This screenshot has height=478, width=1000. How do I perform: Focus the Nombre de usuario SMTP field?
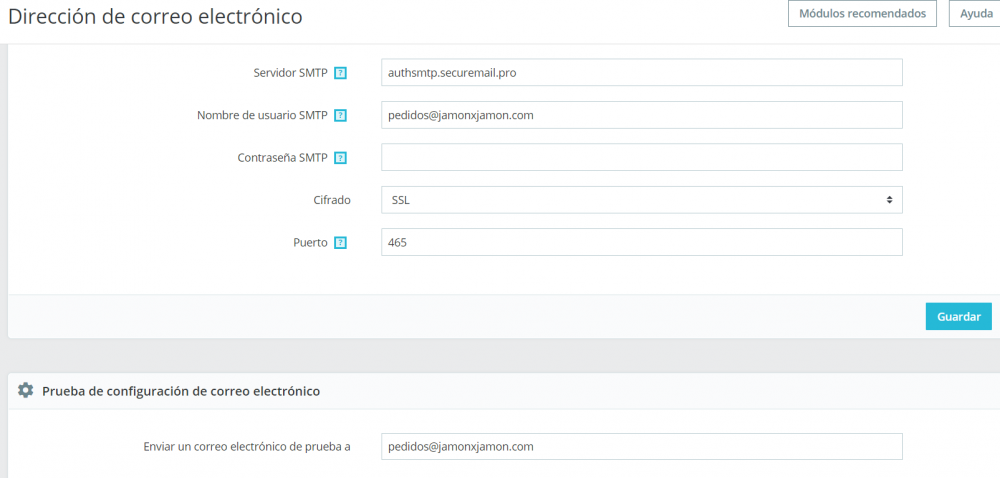[642, 115]
